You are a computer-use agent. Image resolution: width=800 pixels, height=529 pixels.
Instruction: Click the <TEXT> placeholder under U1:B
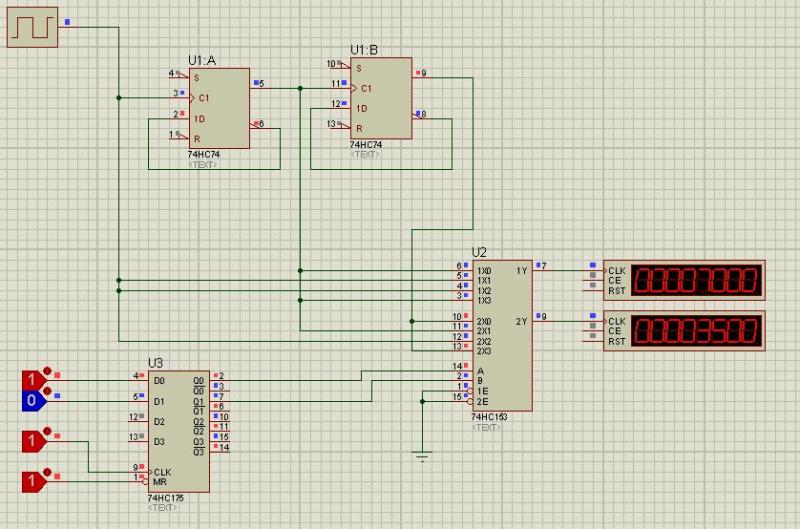click(365, 154)
